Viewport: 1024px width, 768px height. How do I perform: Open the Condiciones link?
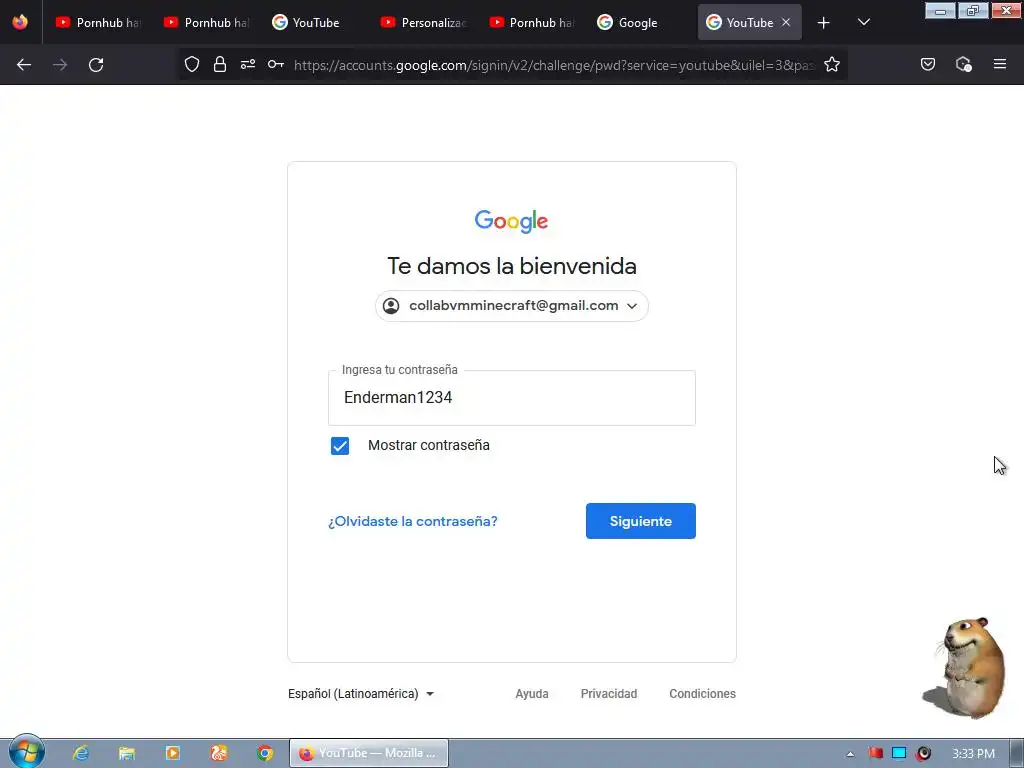pos(702,694)
